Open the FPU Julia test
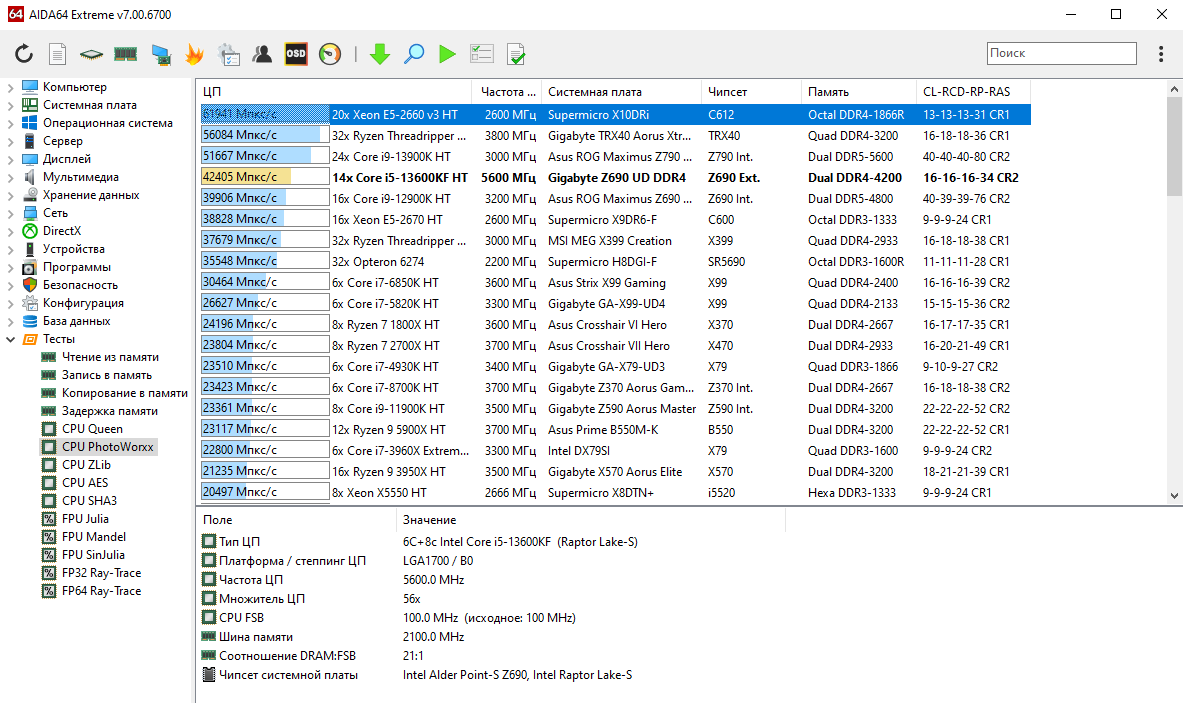The image size is (1183, 703). pyautogui.click(x=85, y=519)
